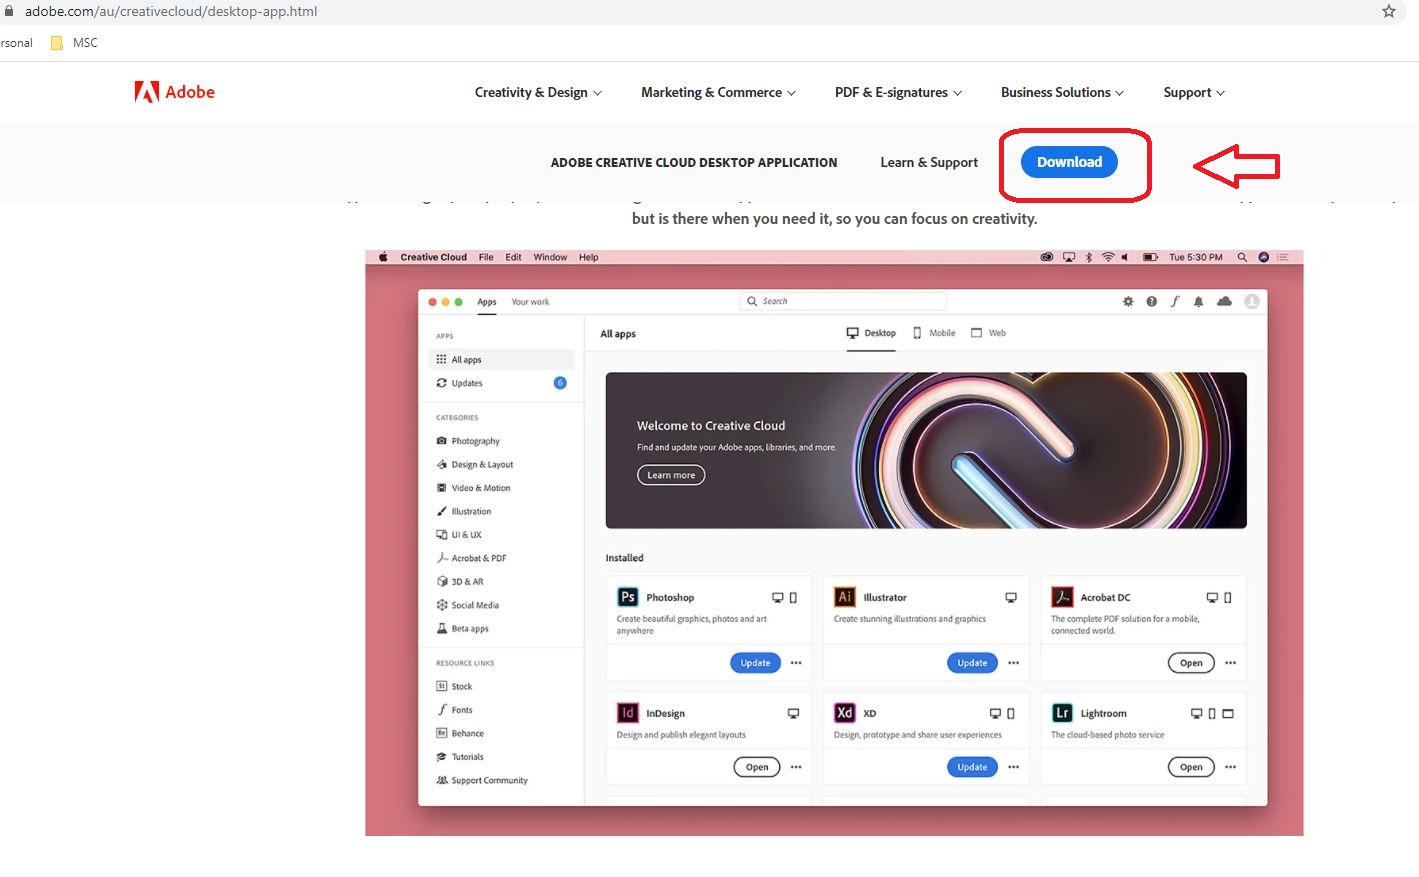Open more options for Illustrator
Image resolution: width=1419 pixels, height=877 pixels.
pos(1013,663)
